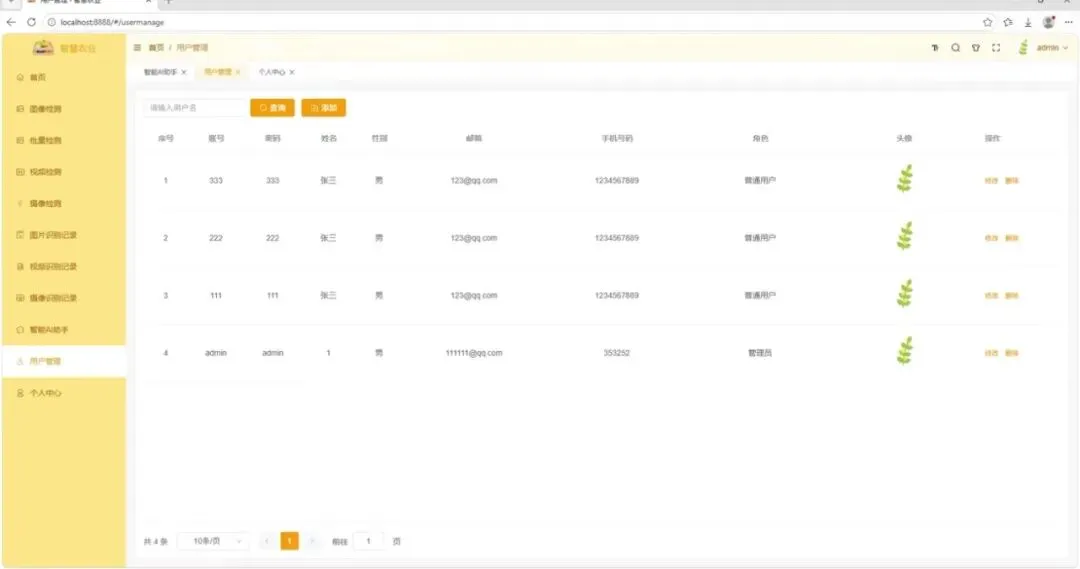Select page number 1 in pagination
The image size is (1080, 569).
(289, 541)
